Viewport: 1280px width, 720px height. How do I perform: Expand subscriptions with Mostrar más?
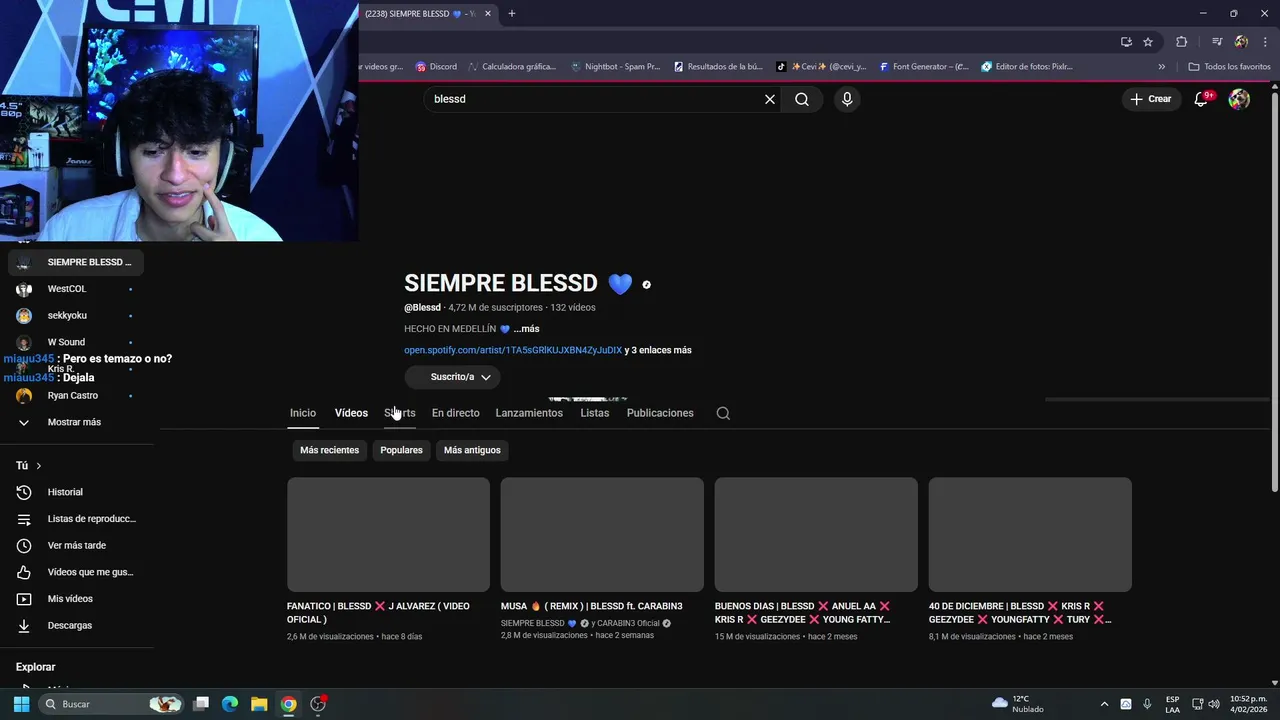click(x=75, y=422)
